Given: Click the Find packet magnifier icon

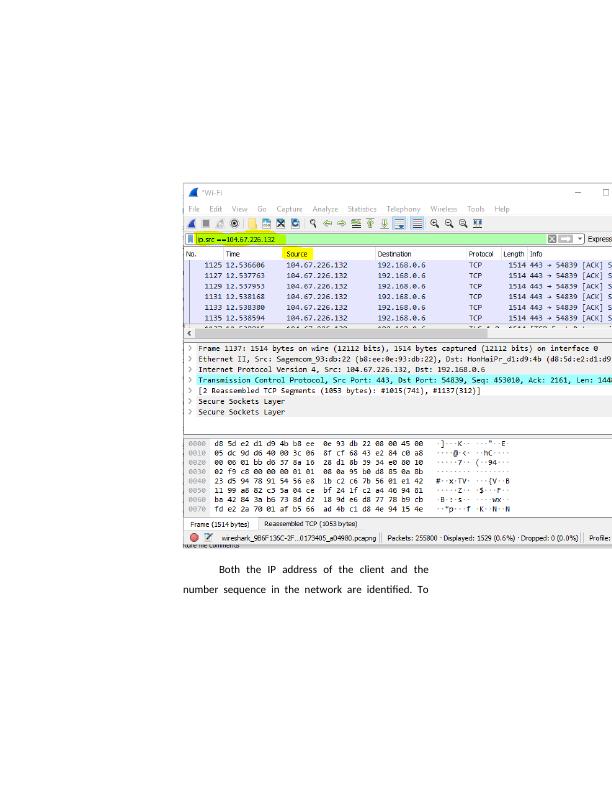Looking at the screenshot, I should pos(313,224).
